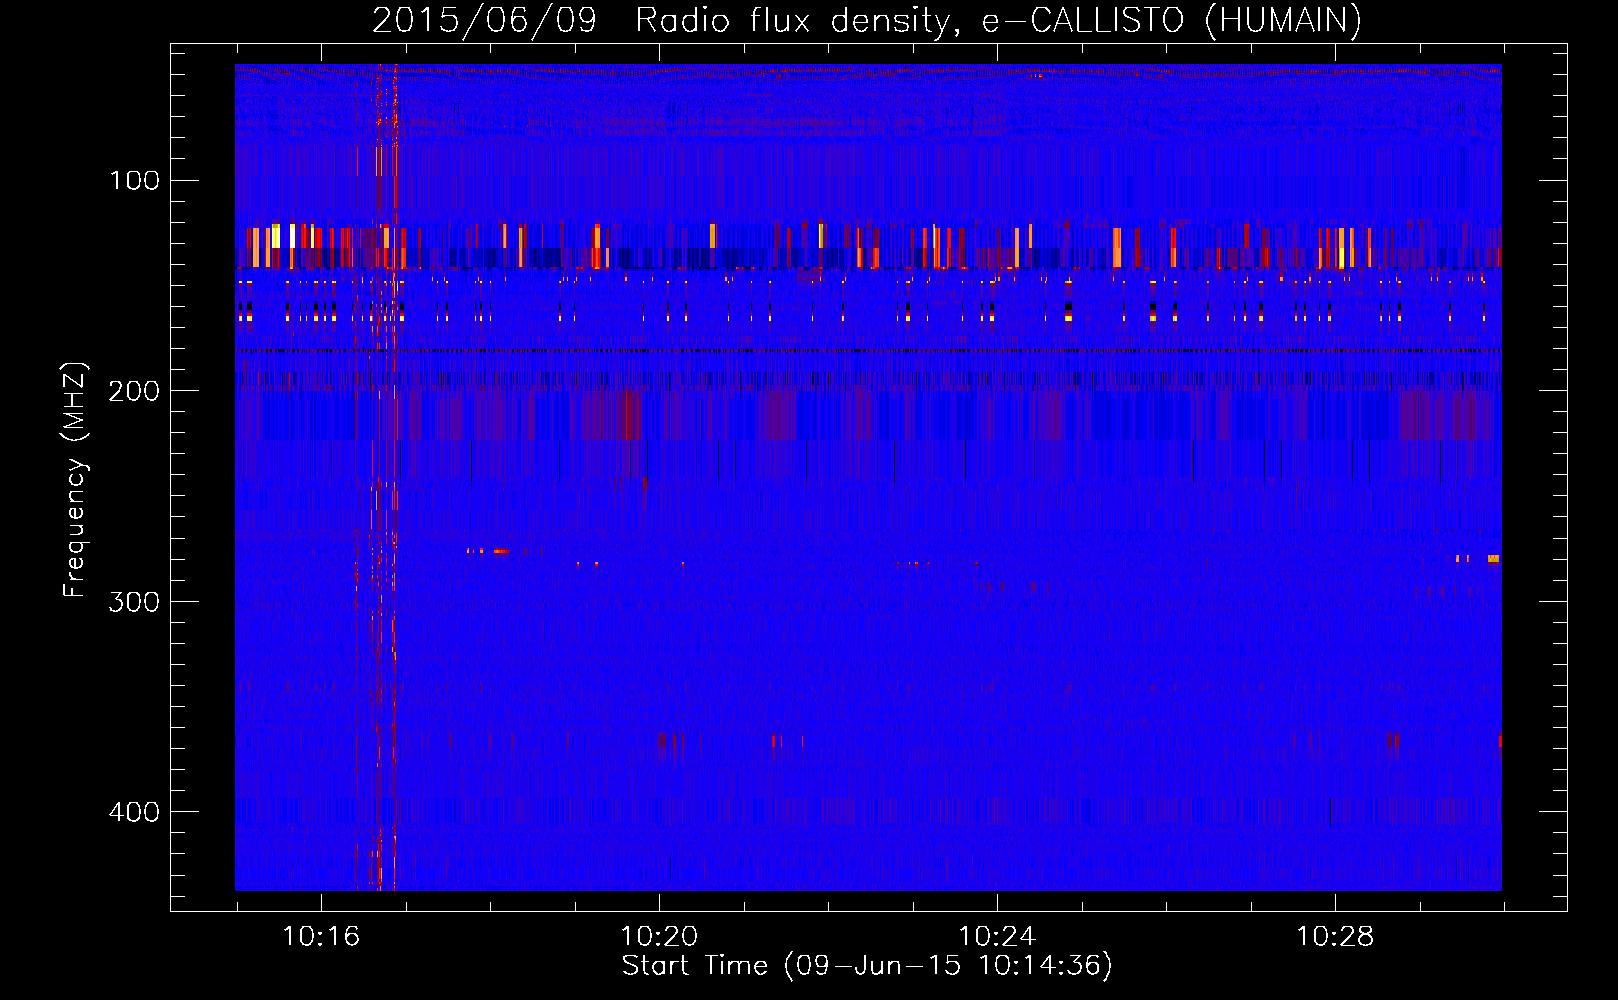Click the 10:28 time tick label

[1335, 936]
